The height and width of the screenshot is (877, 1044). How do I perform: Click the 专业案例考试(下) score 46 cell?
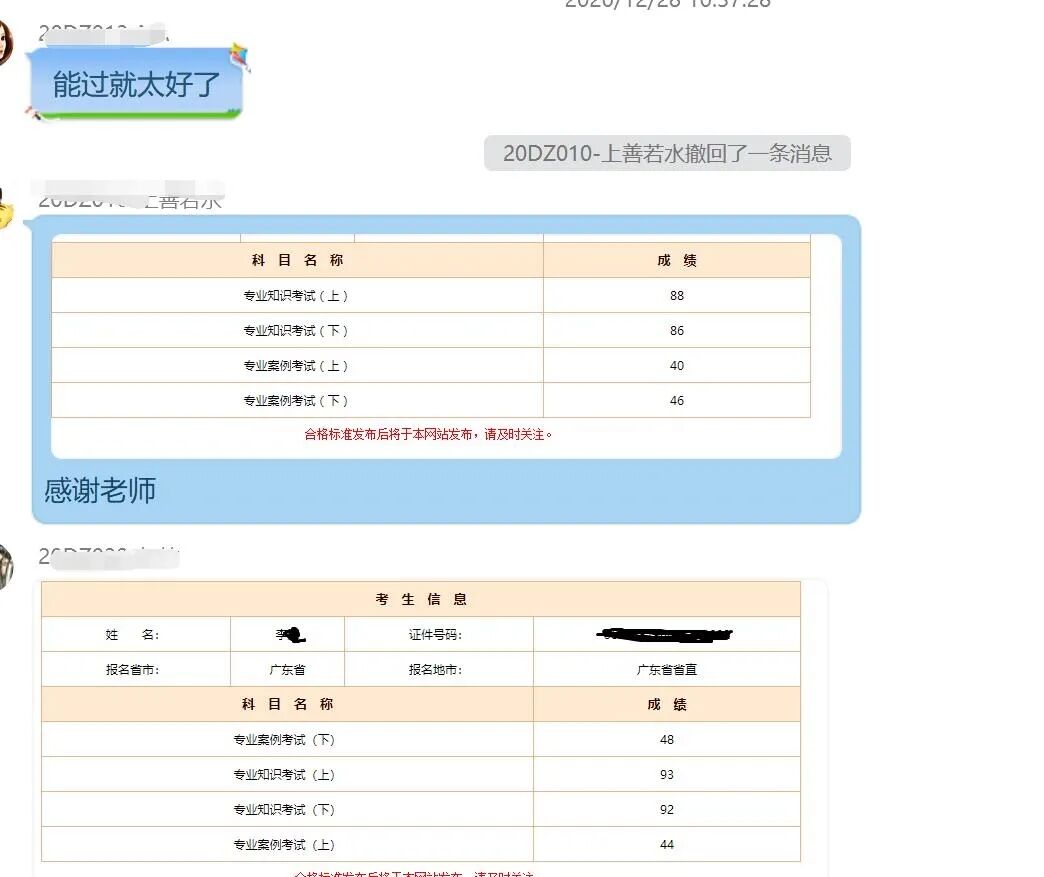point(676,400)
